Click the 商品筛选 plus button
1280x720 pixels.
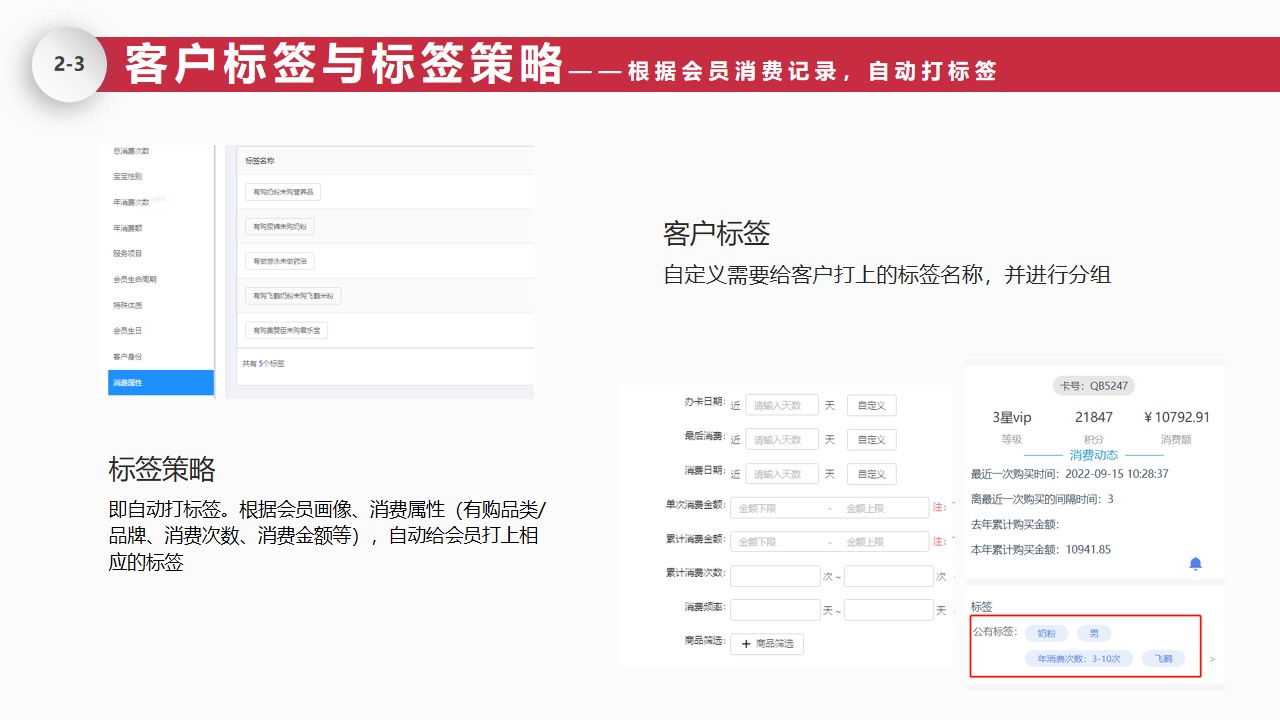[766, 644]
